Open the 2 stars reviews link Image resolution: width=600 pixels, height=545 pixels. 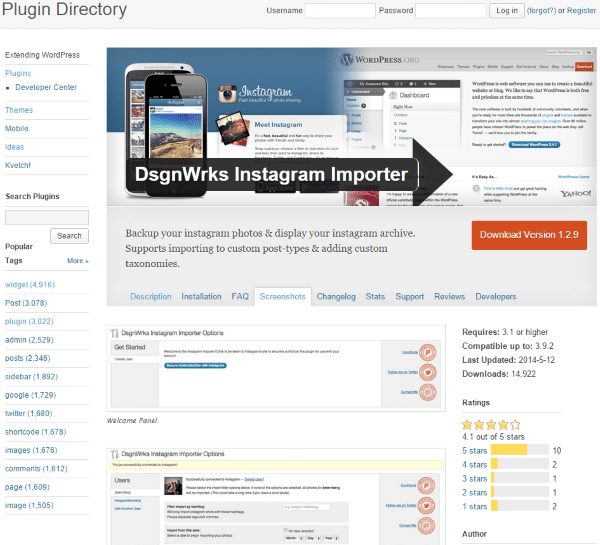coord(474,493)
